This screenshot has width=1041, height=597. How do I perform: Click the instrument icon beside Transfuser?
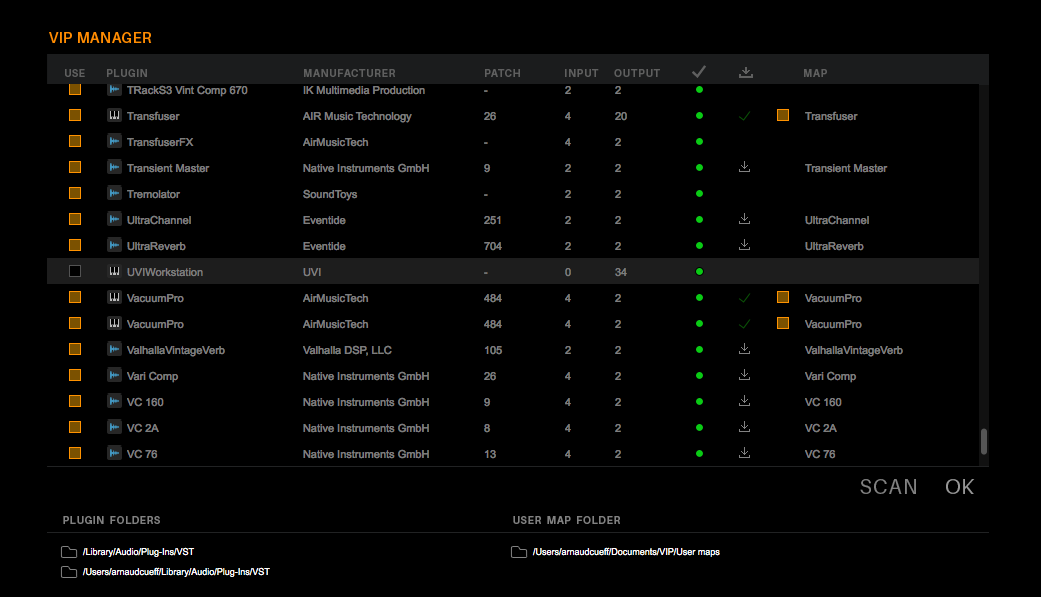pos(114,116)
